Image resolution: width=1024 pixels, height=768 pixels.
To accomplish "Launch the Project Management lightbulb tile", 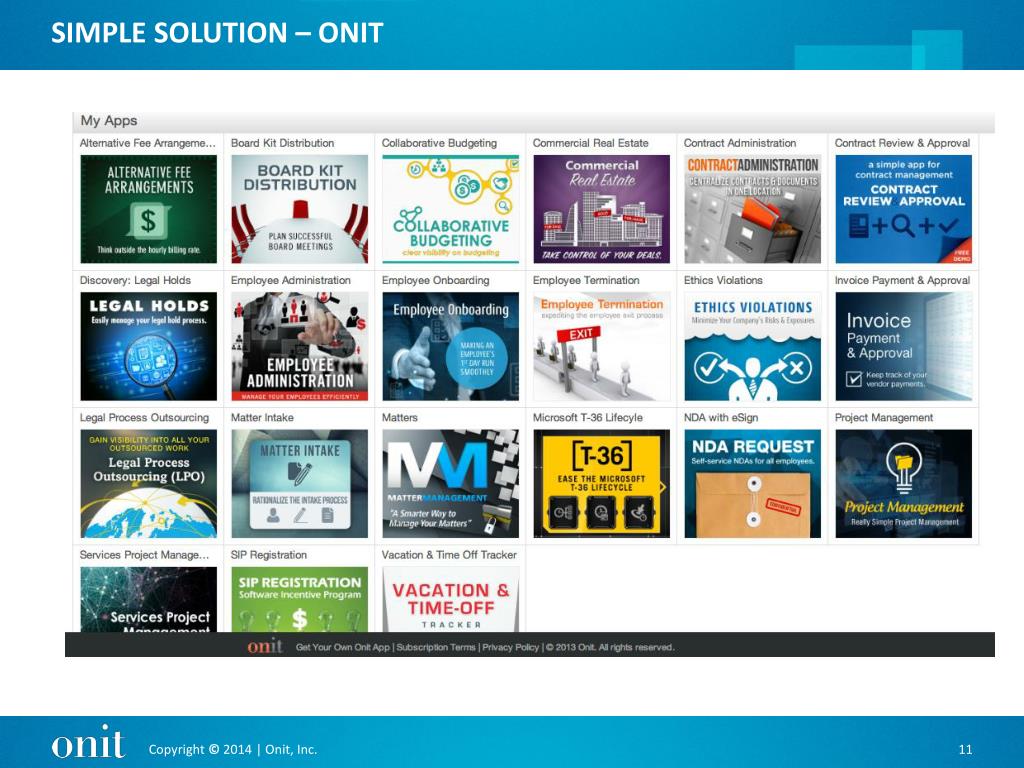I will coord(904,483).
